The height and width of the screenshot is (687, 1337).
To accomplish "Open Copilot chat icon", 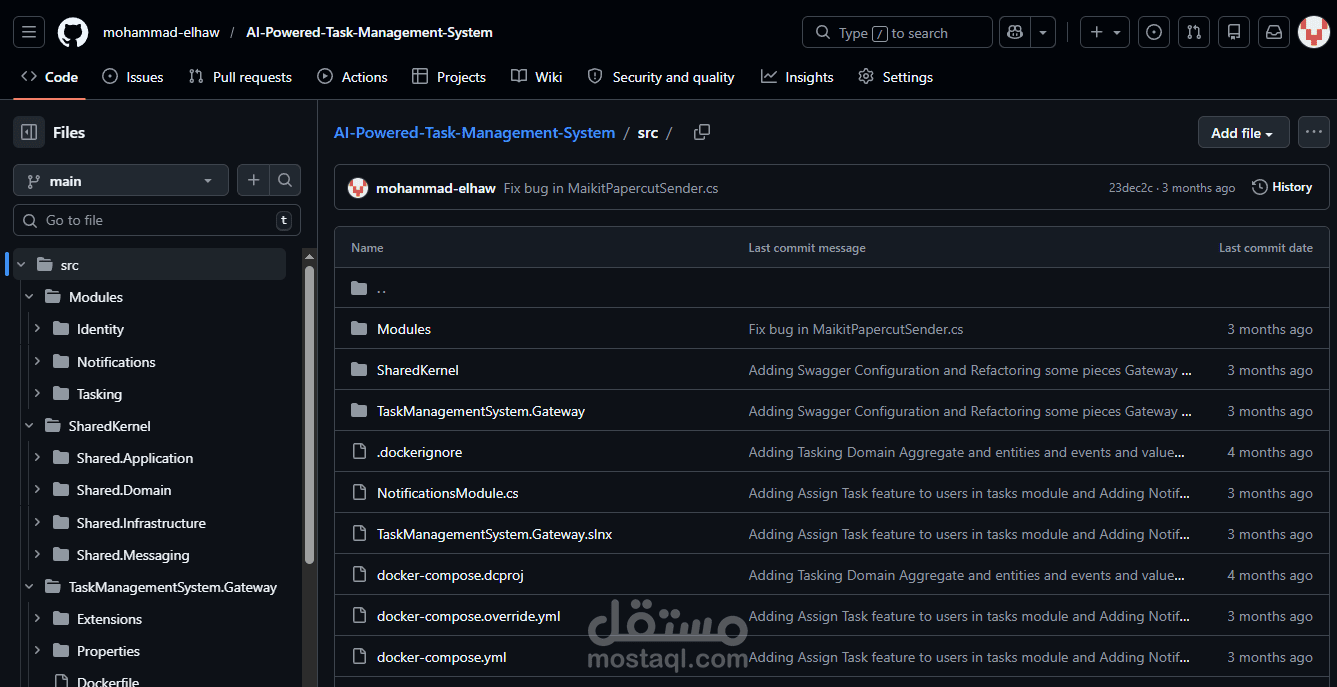I will (x=1015, y=32).
